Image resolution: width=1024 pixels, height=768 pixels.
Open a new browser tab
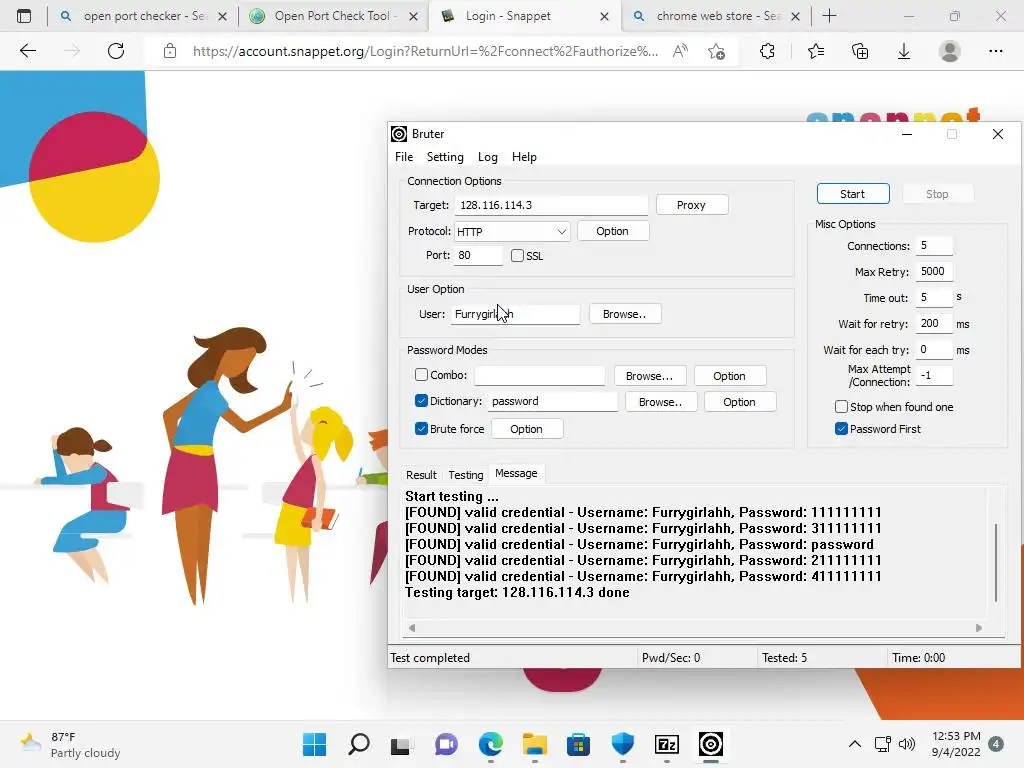coord(829,16)
